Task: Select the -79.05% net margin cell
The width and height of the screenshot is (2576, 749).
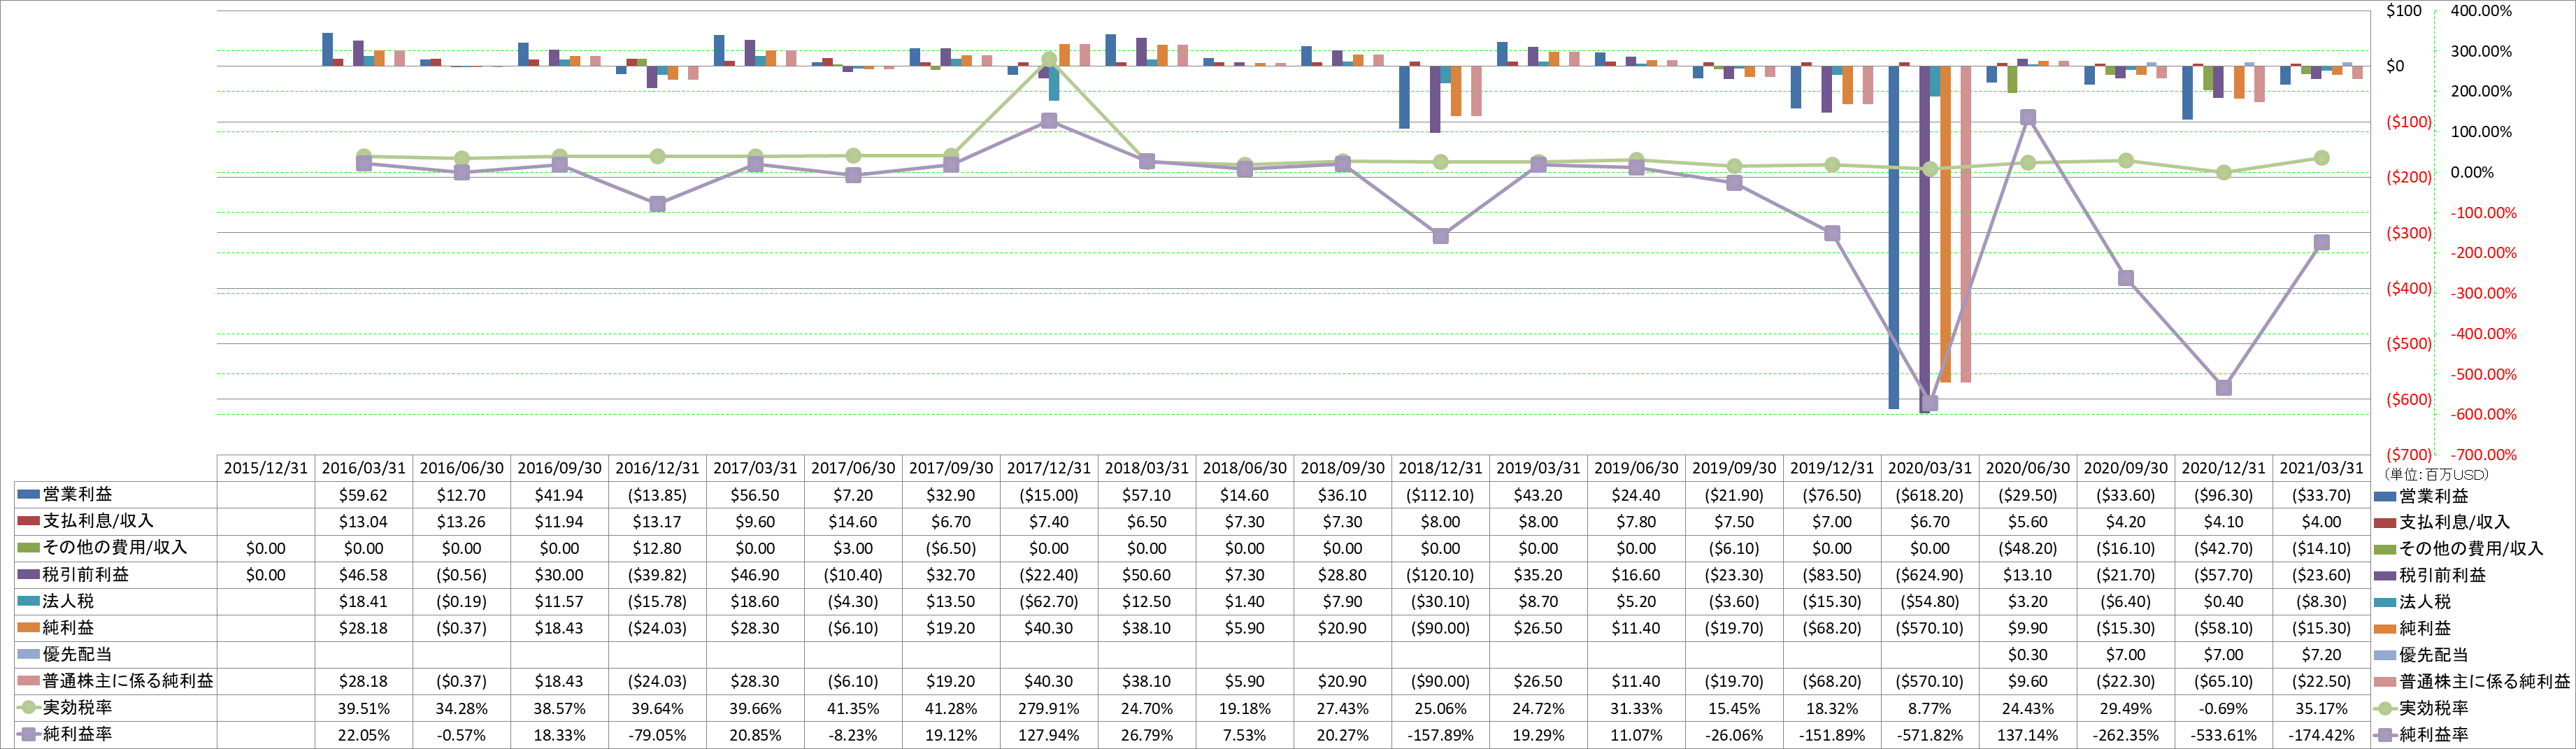Action: click(x=657, y=735)
